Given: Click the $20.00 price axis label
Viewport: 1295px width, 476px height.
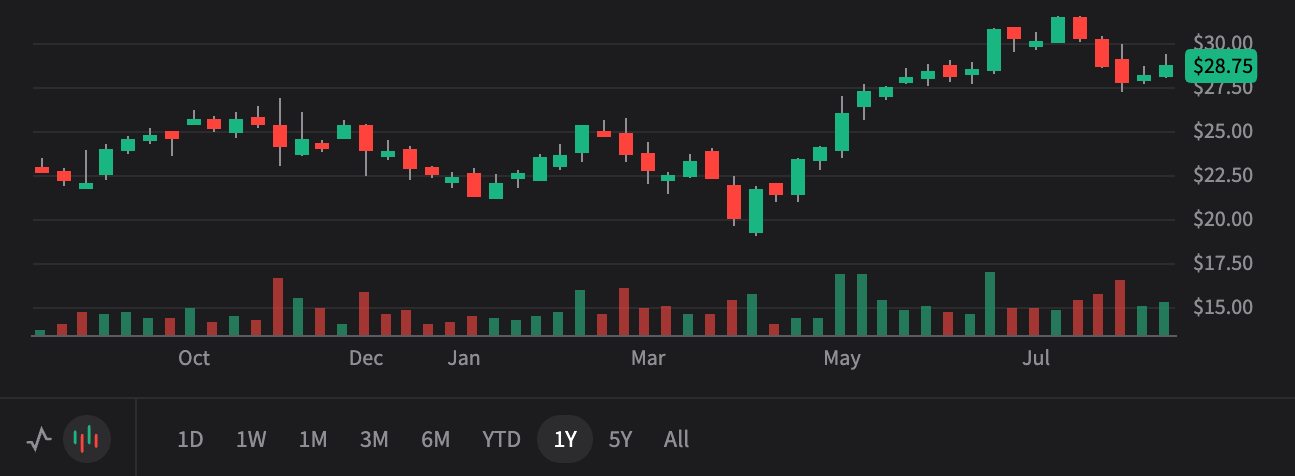Looking at the screenshot, I should click(x=1223, y=219).
